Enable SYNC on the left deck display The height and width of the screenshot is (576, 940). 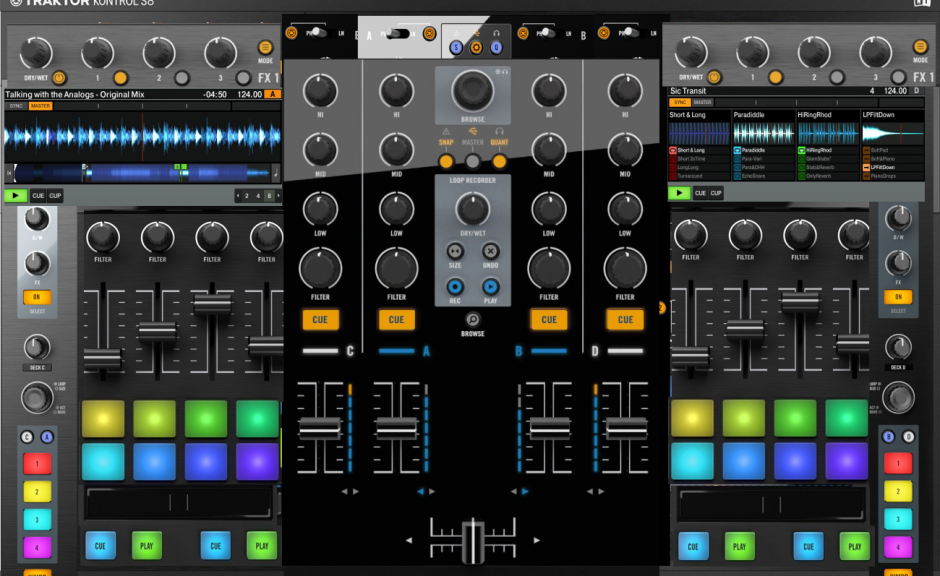coord(16,105)
